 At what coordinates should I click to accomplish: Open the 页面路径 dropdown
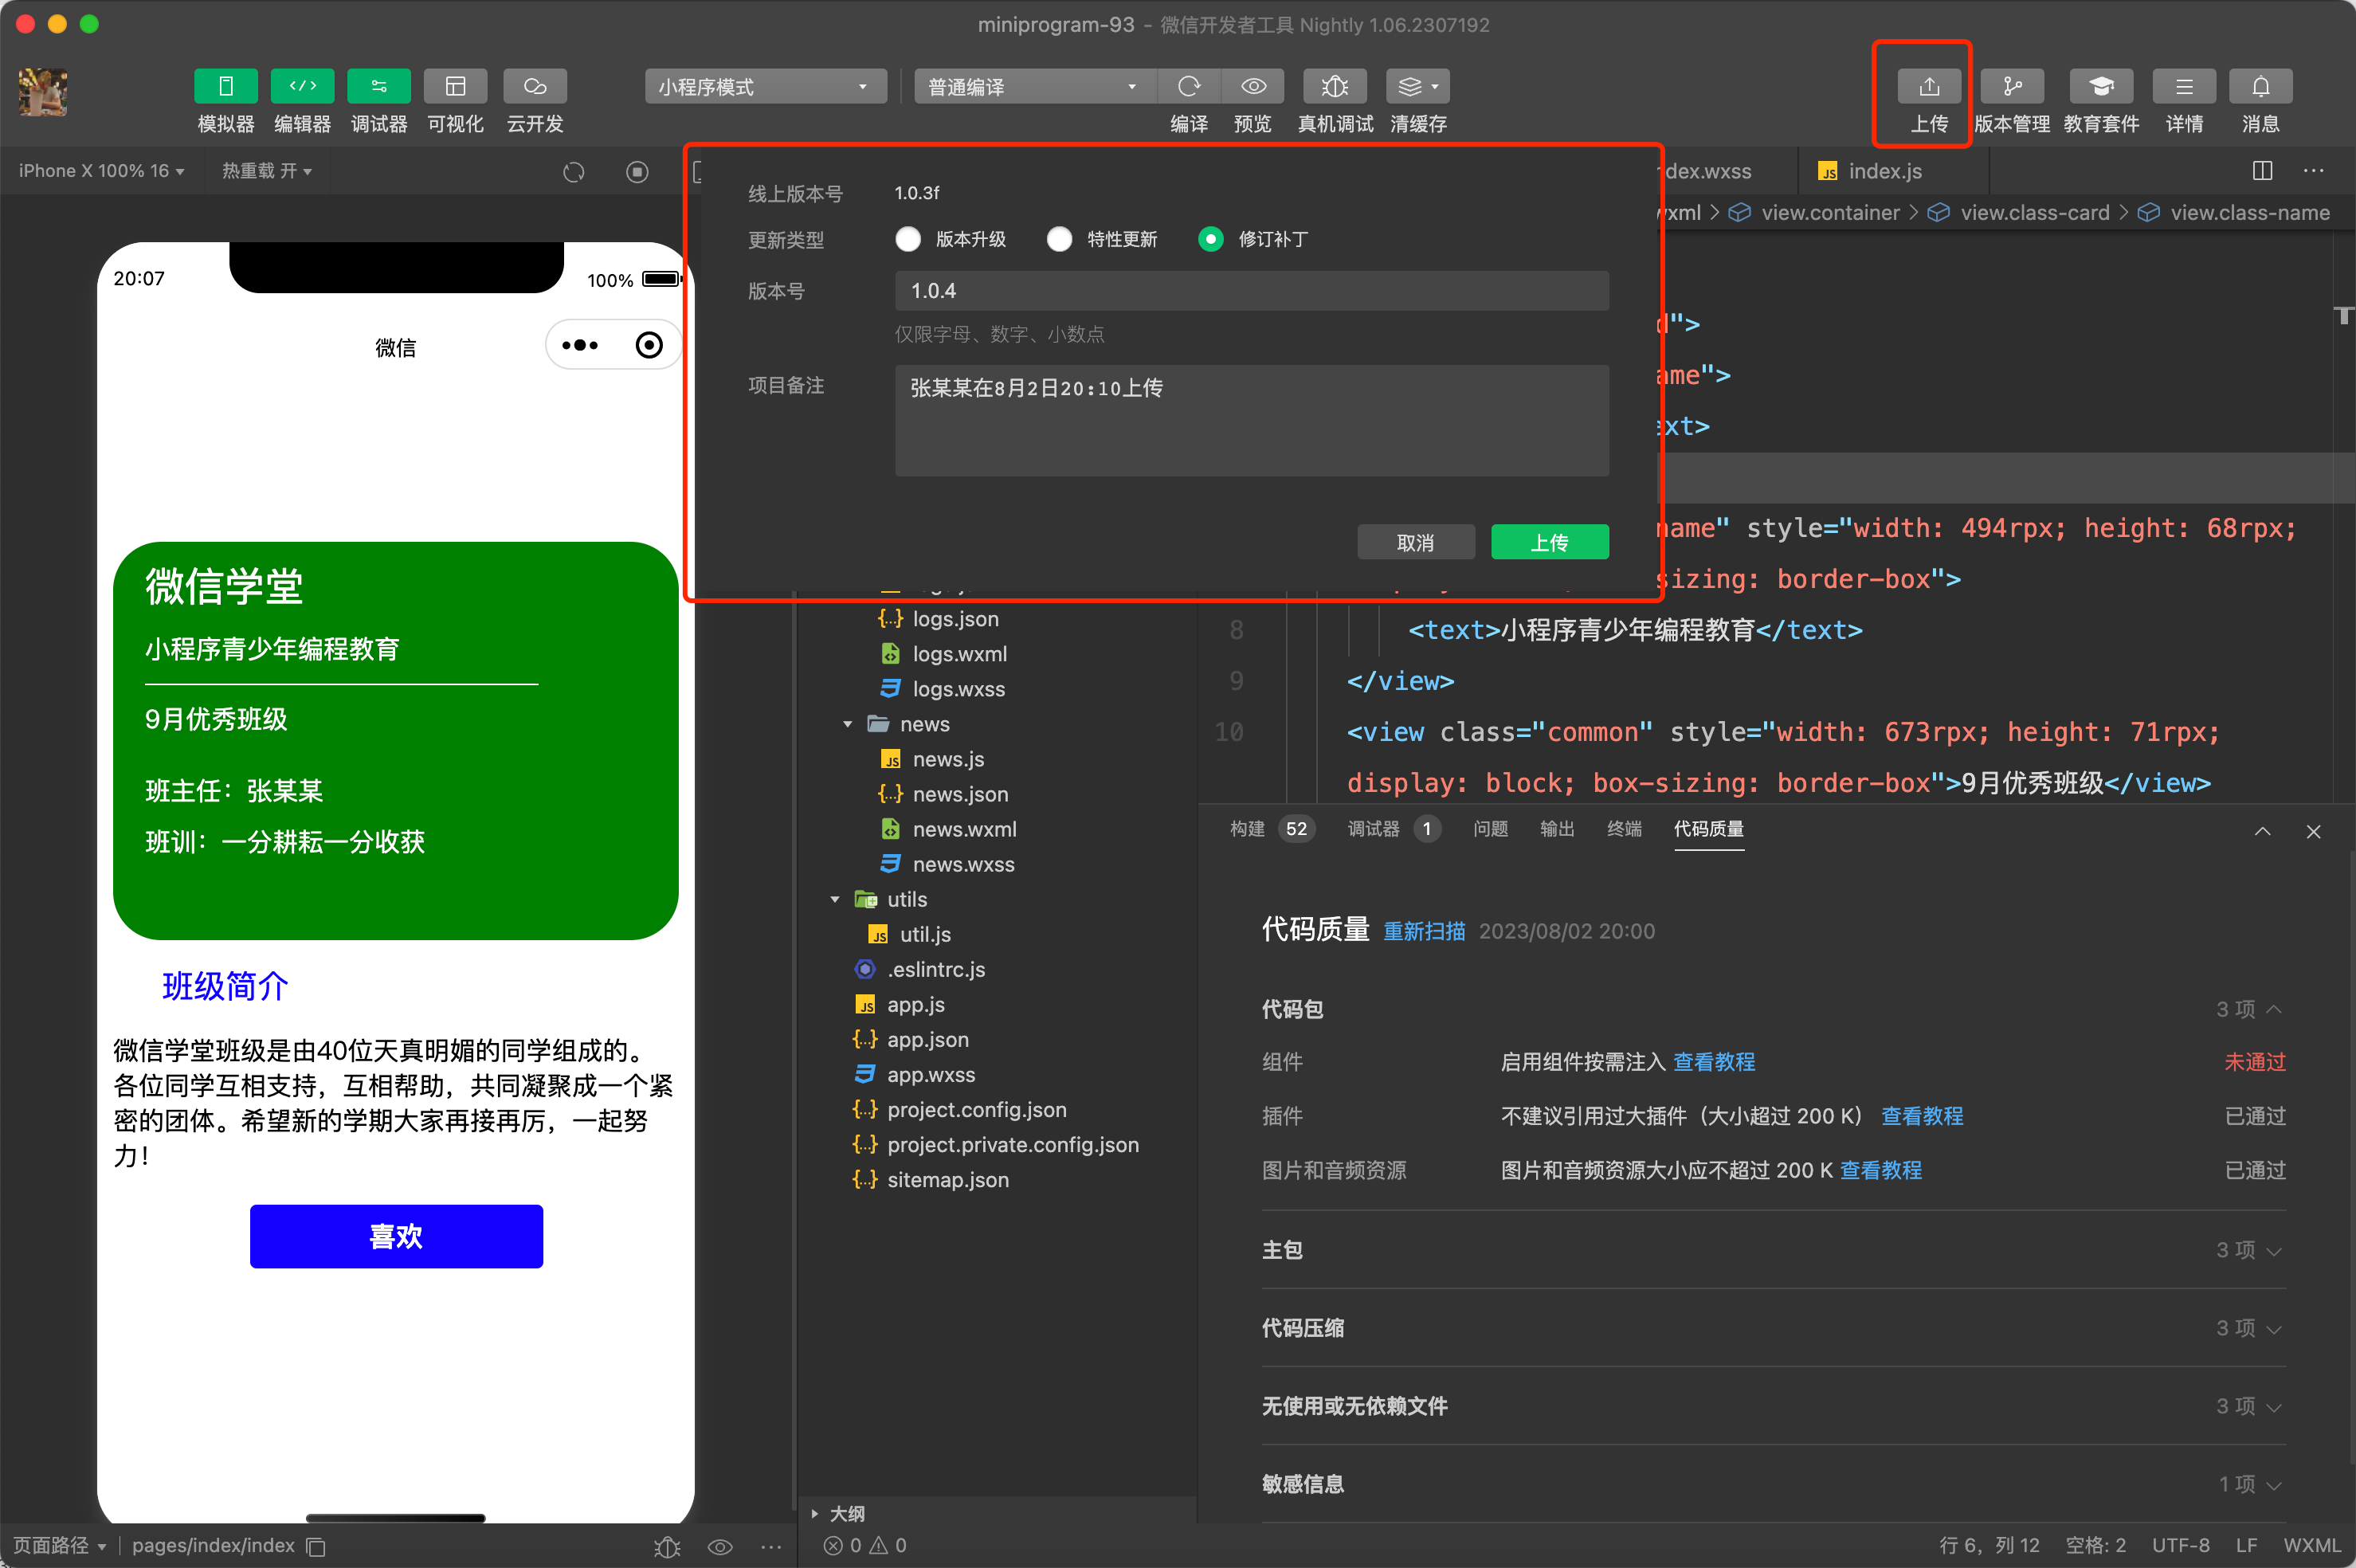click(x=59, y=1546)
